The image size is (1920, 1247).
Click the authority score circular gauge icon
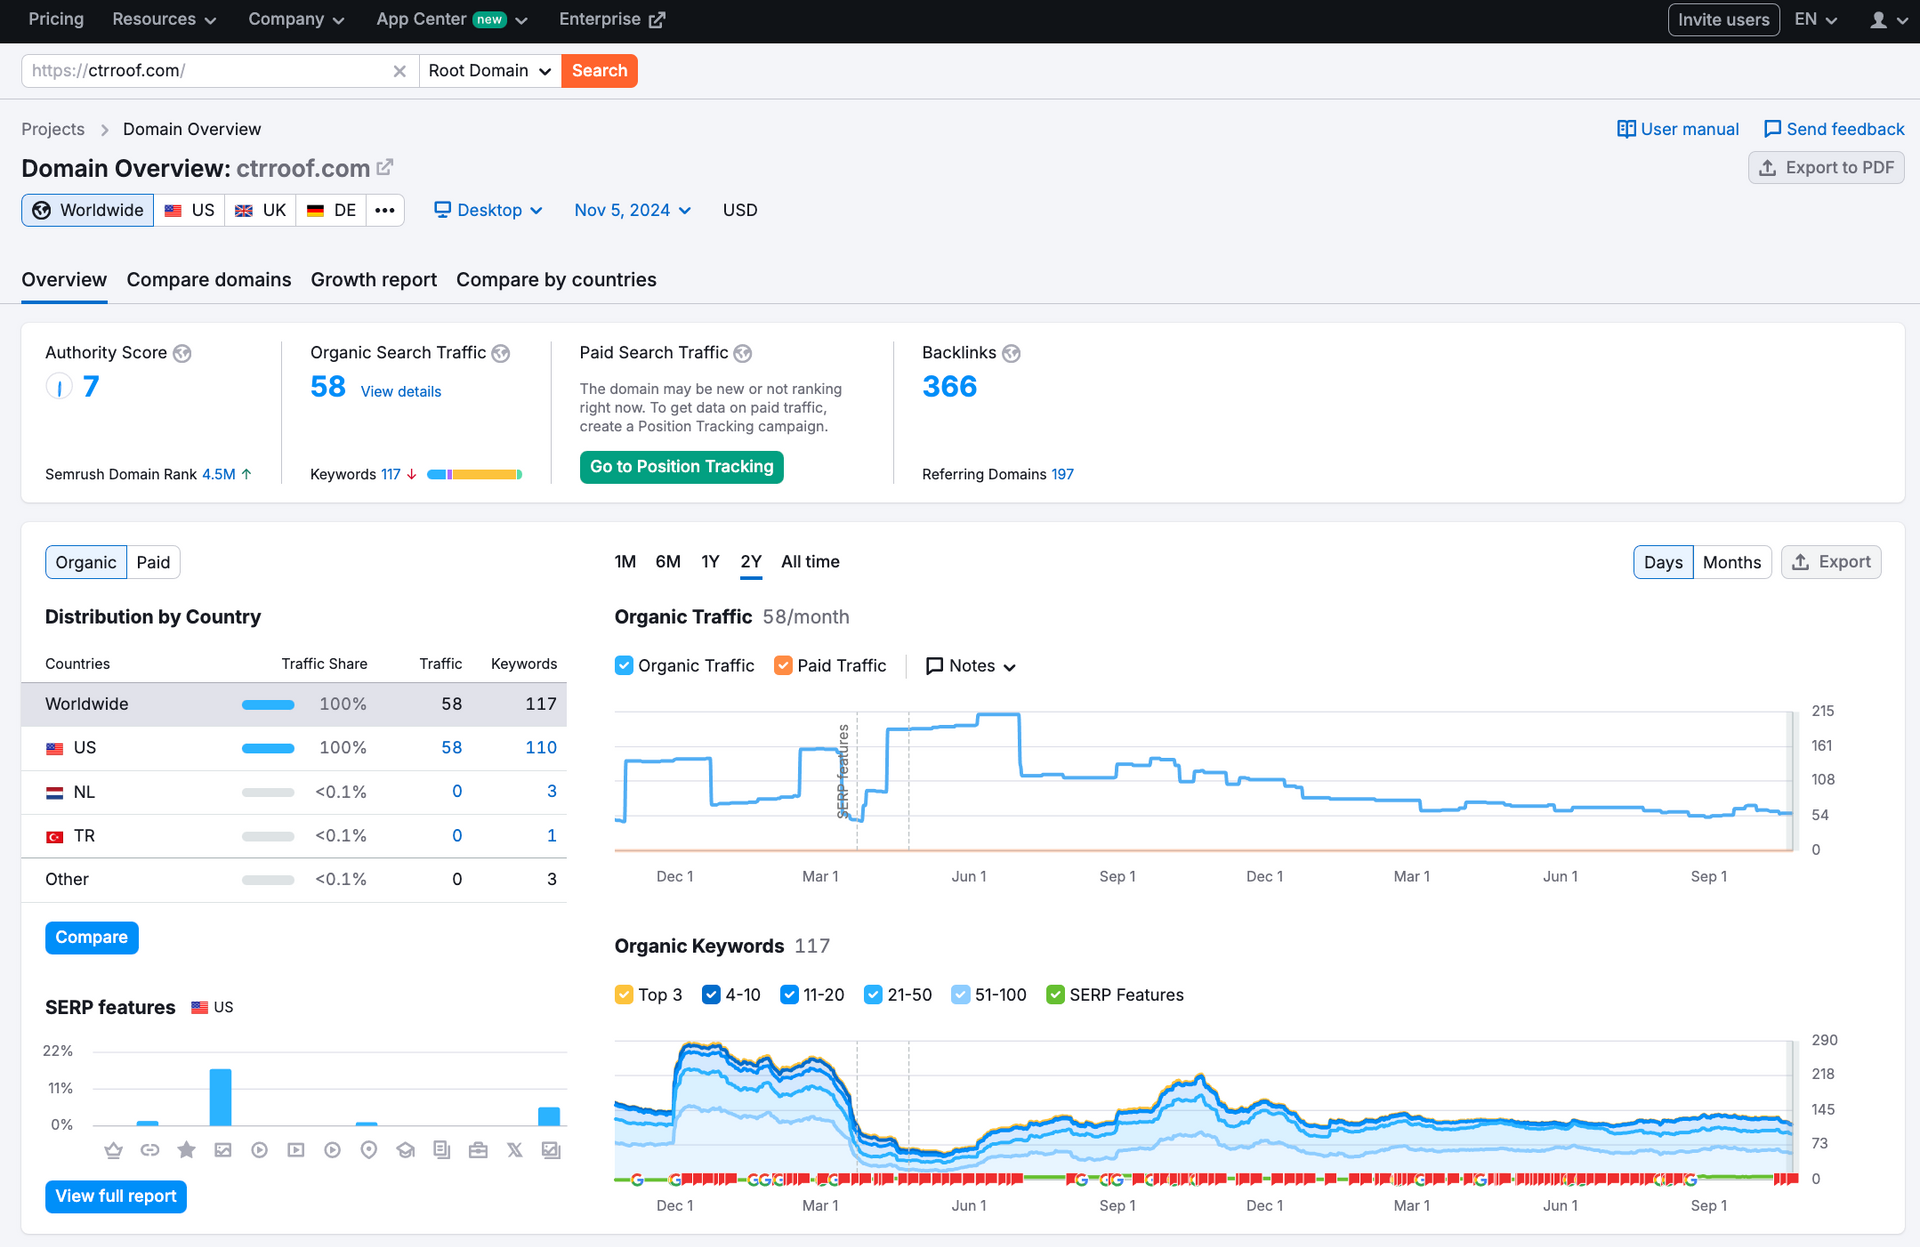tap(59, 386)
